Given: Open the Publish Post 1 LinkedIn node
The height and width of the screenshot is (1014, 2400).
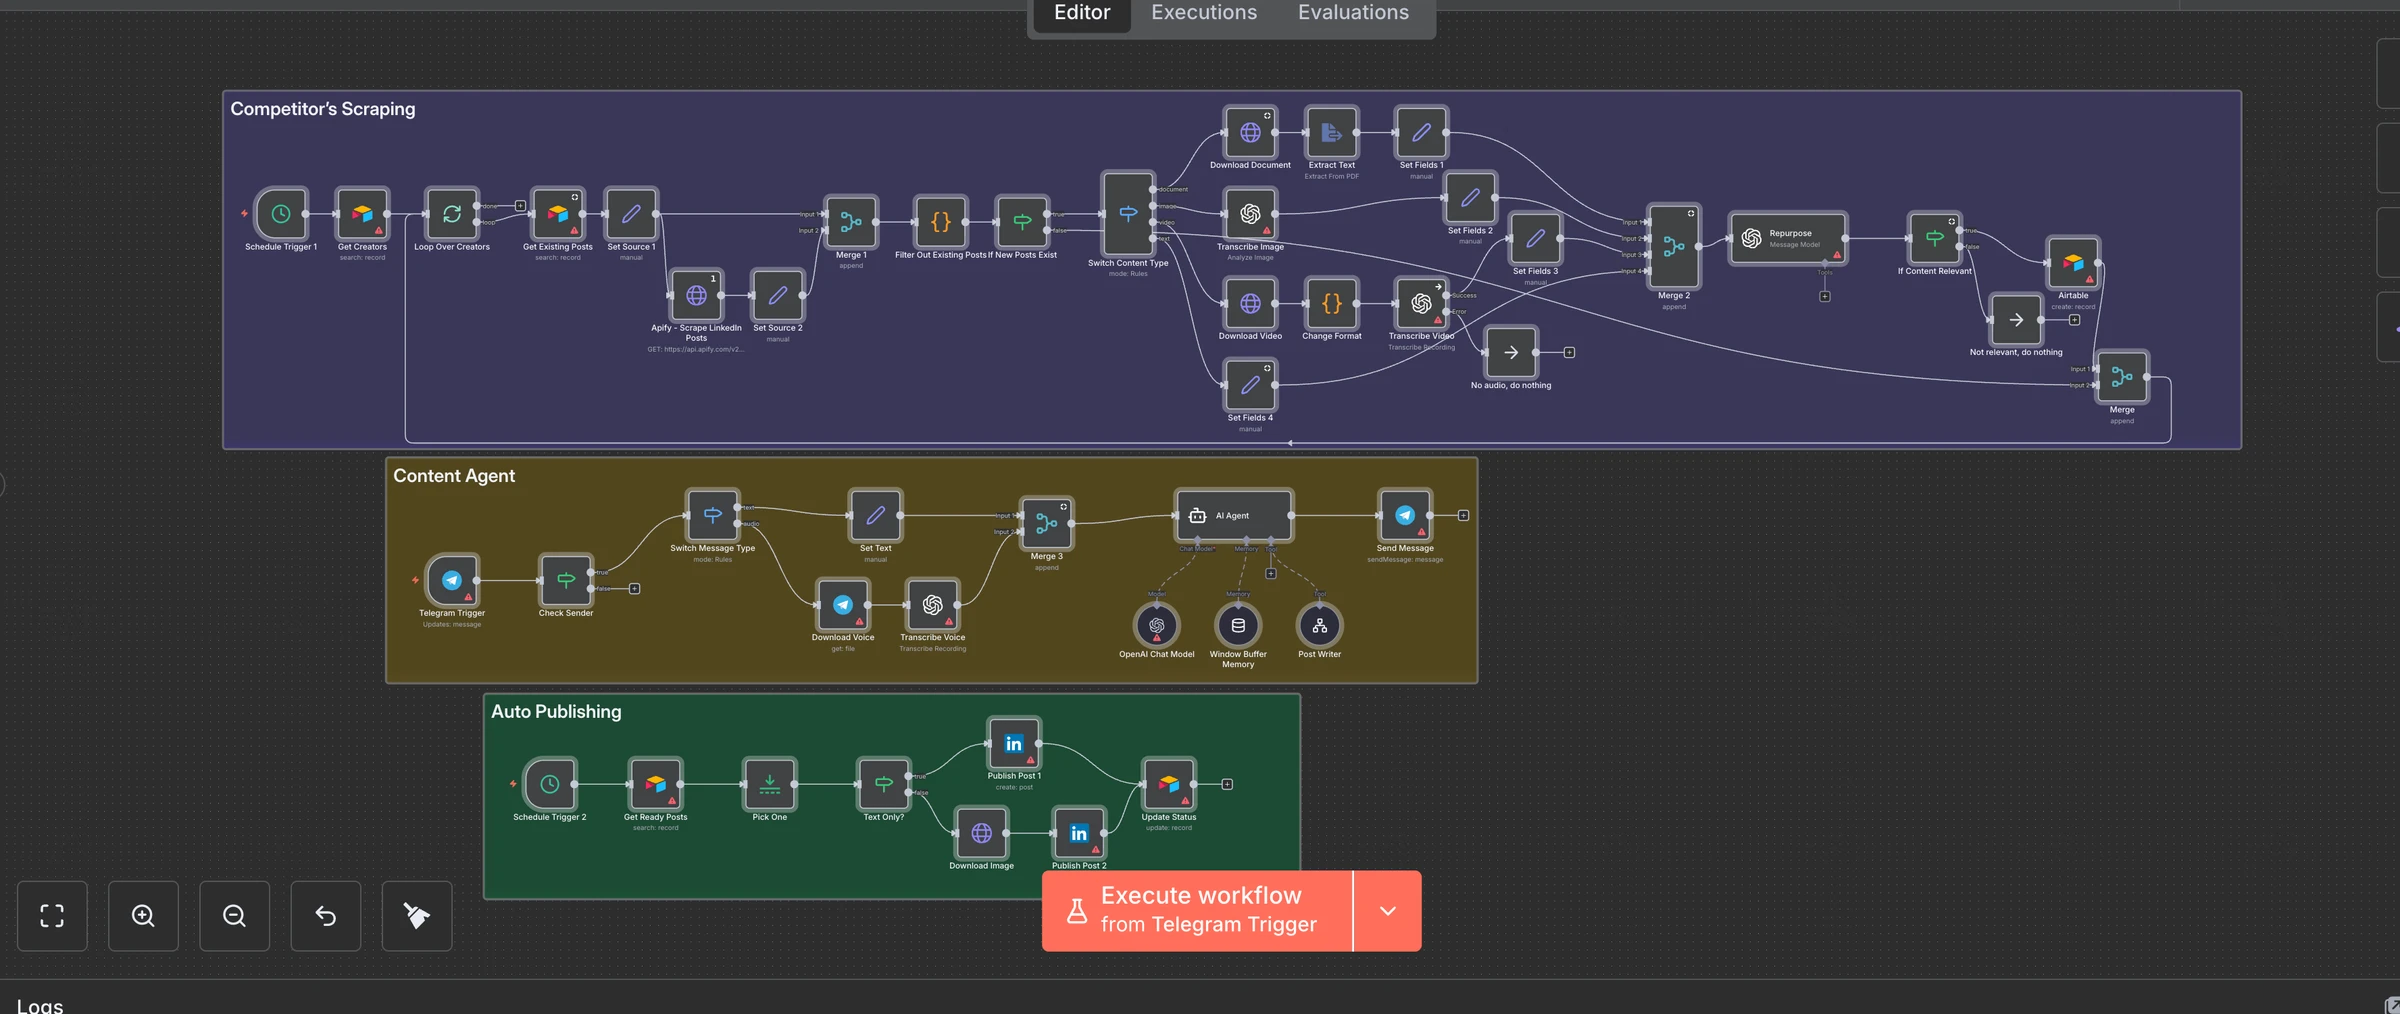Looking at the screenshot, I should (x=1014, y=743).
